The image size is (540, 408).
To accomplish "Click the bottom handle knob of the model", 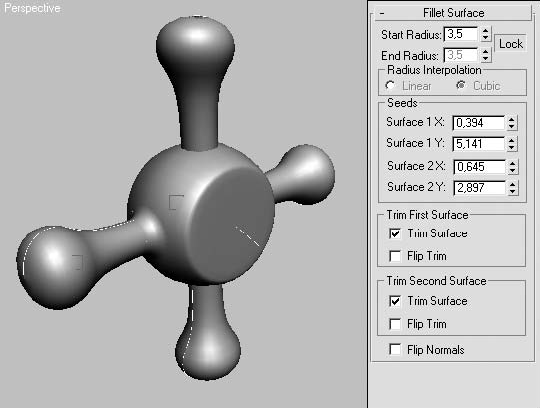I will tap(208, 351).
